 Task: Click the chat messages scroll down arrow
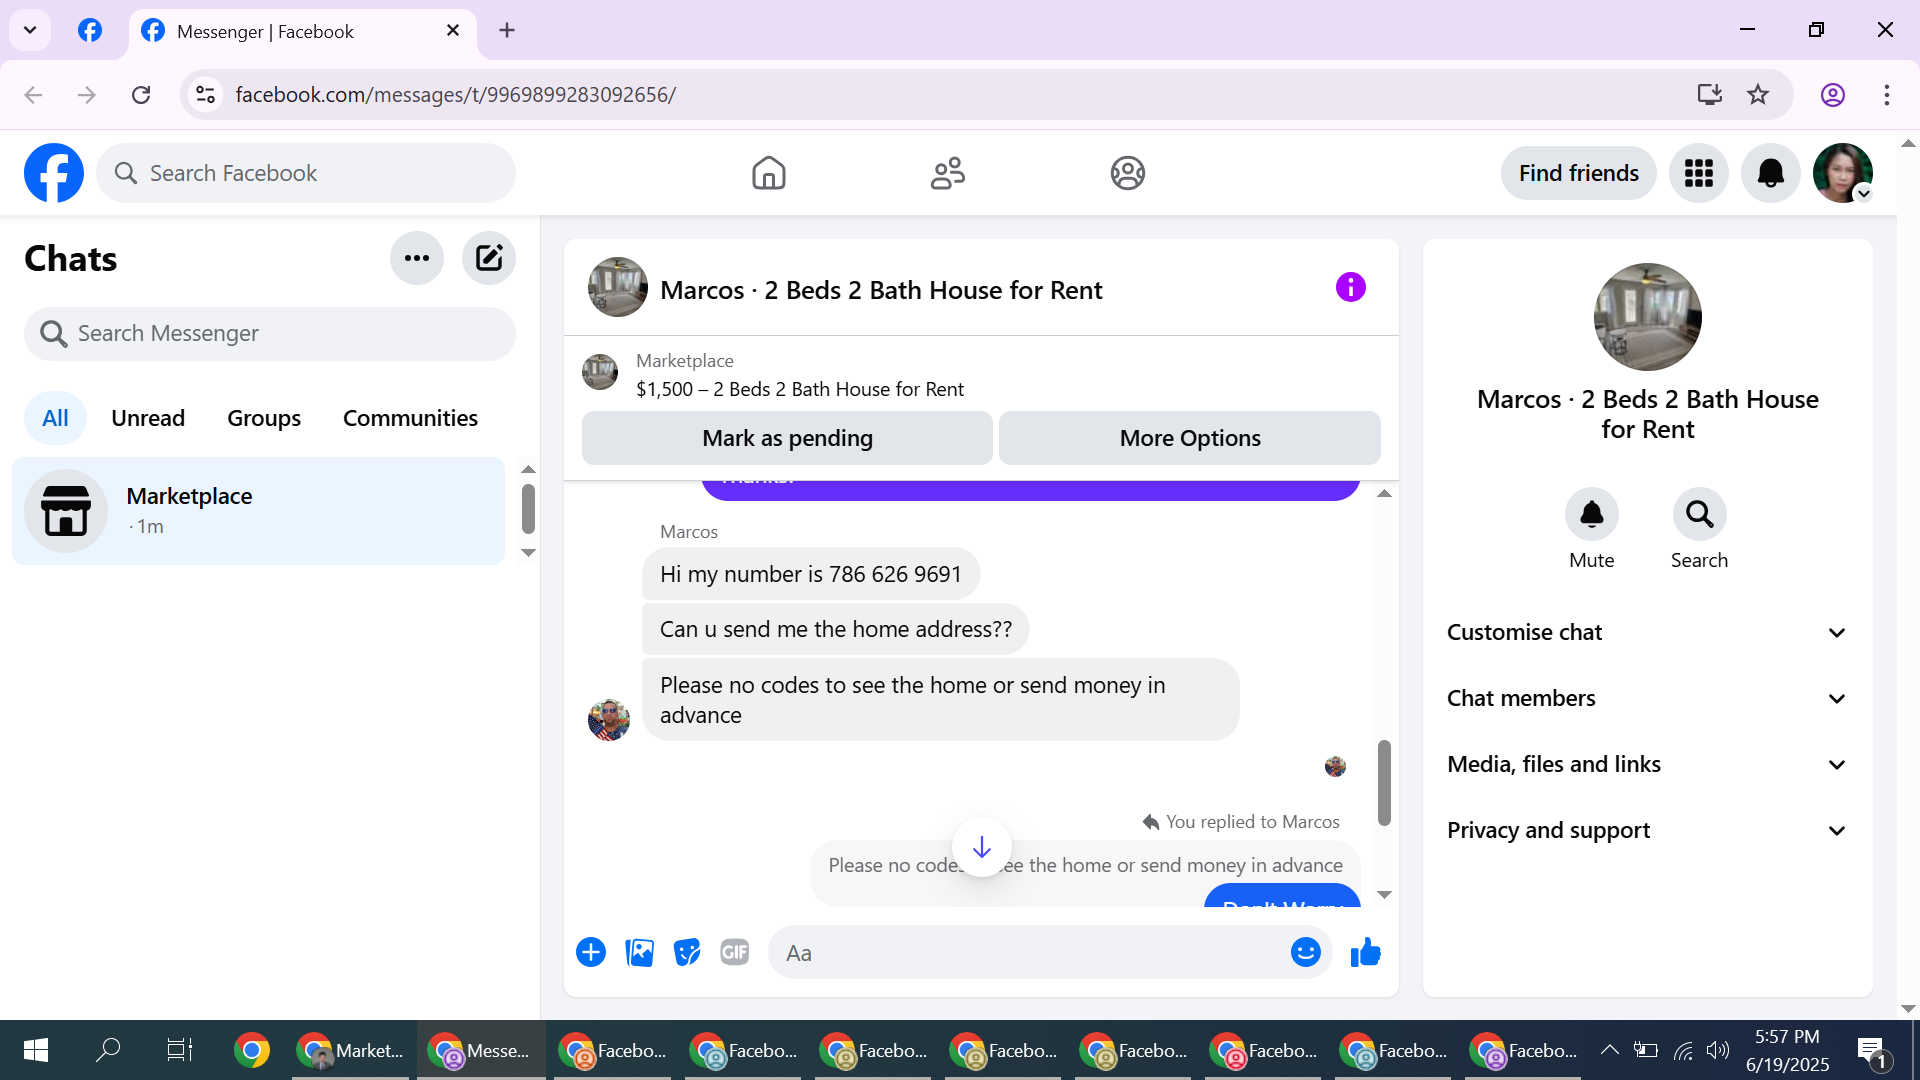[1384, 895]
